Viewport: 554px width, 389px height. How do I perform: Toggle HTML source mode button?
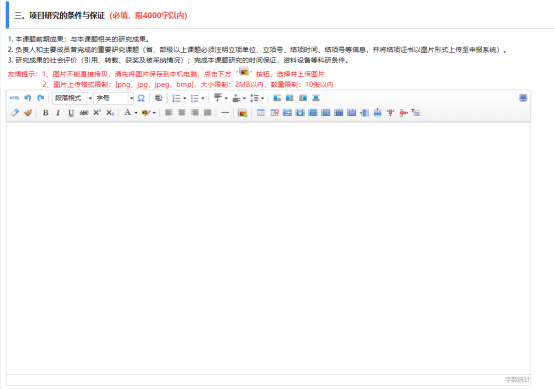coord(14,98)
